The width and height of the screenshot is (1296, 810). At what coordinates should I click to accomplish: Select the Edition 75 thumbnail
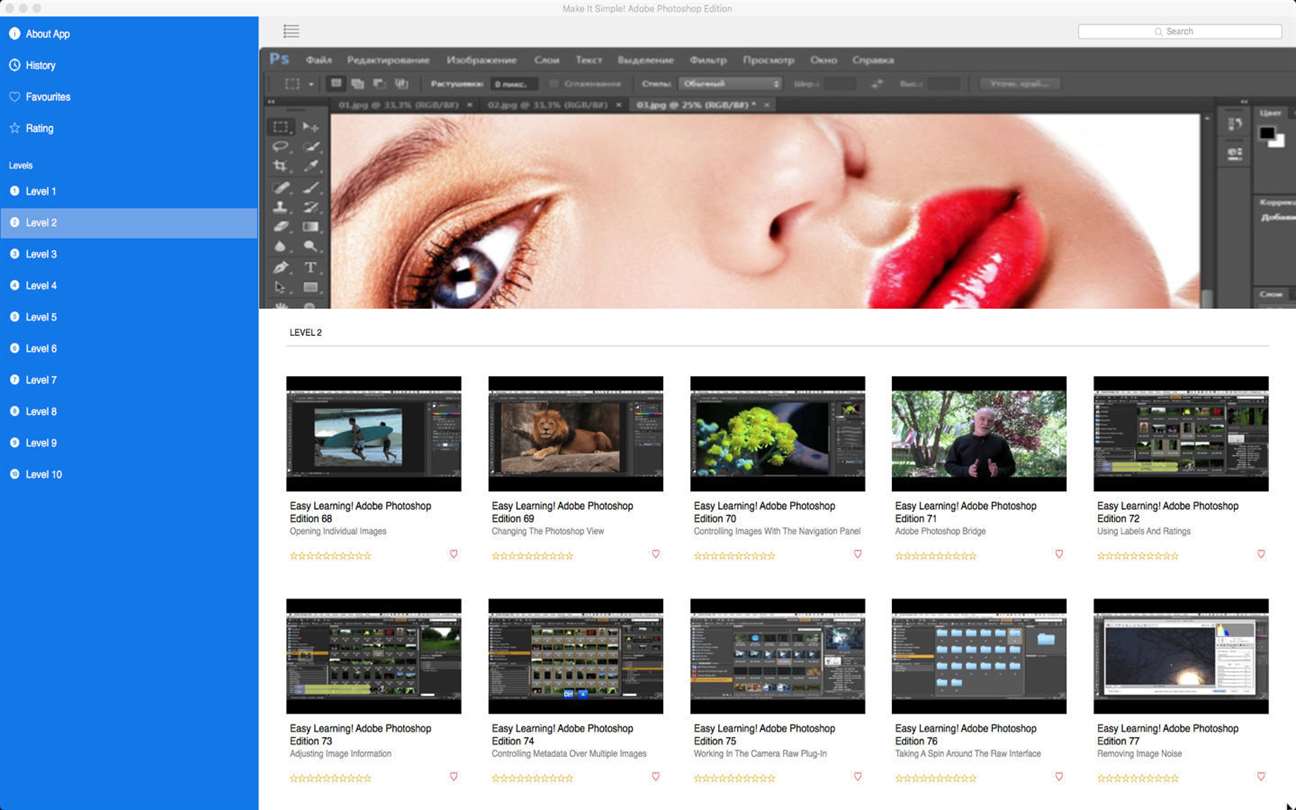pos(778,656)
